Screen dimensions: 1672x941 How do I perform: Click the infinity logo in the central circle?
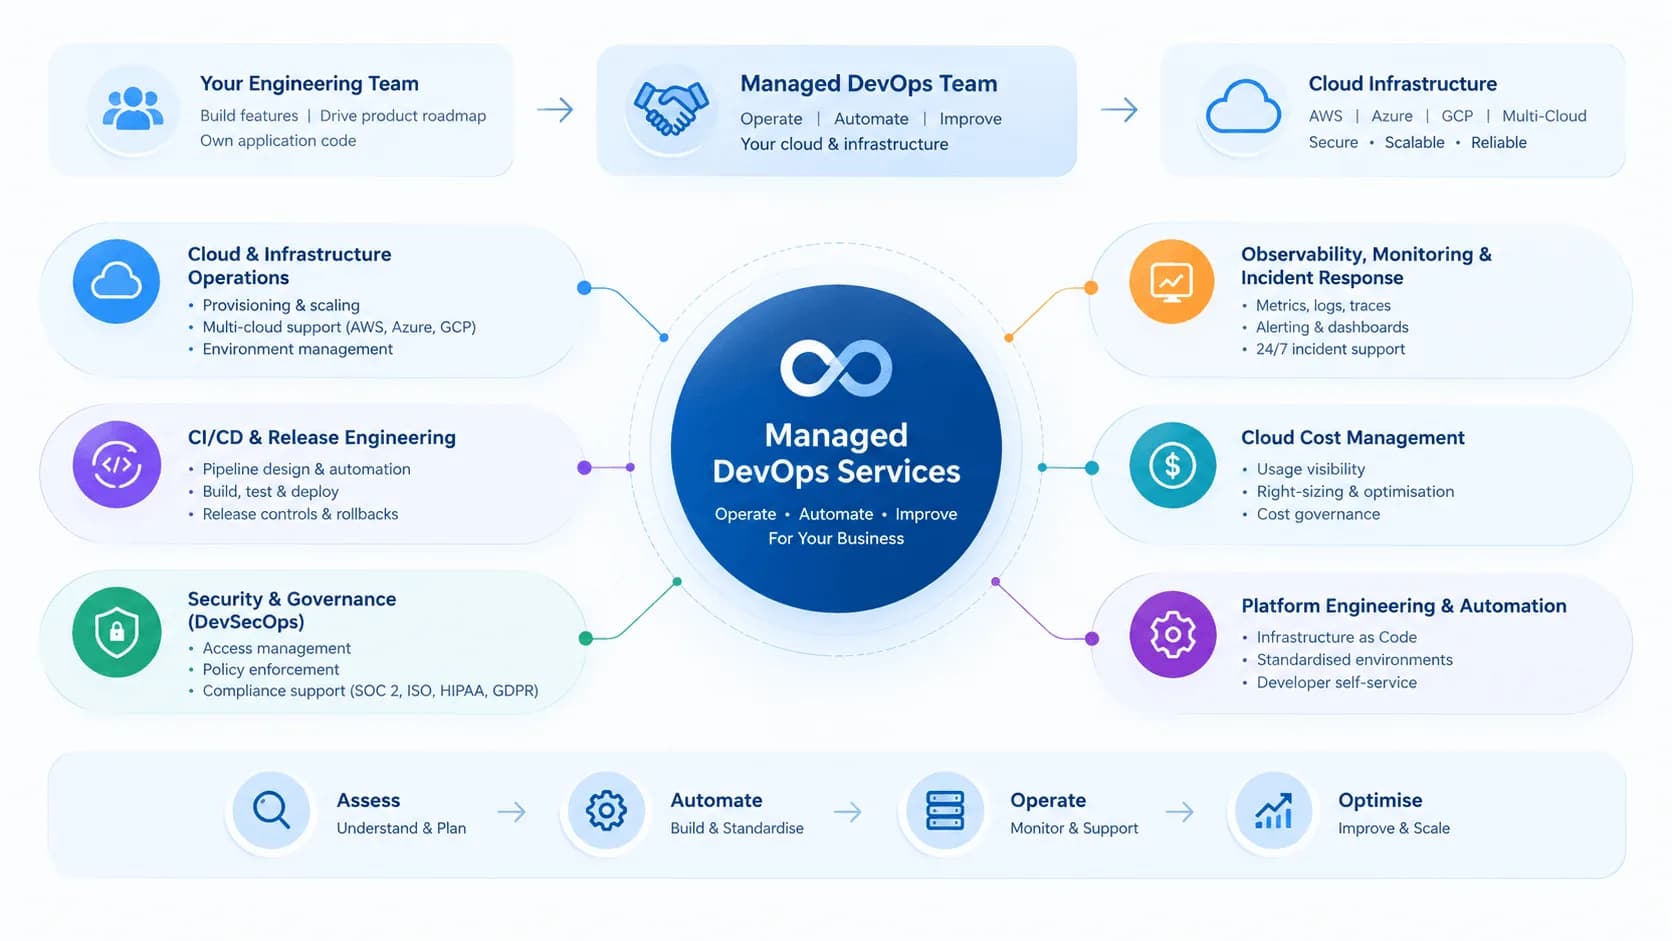point(836,368)
